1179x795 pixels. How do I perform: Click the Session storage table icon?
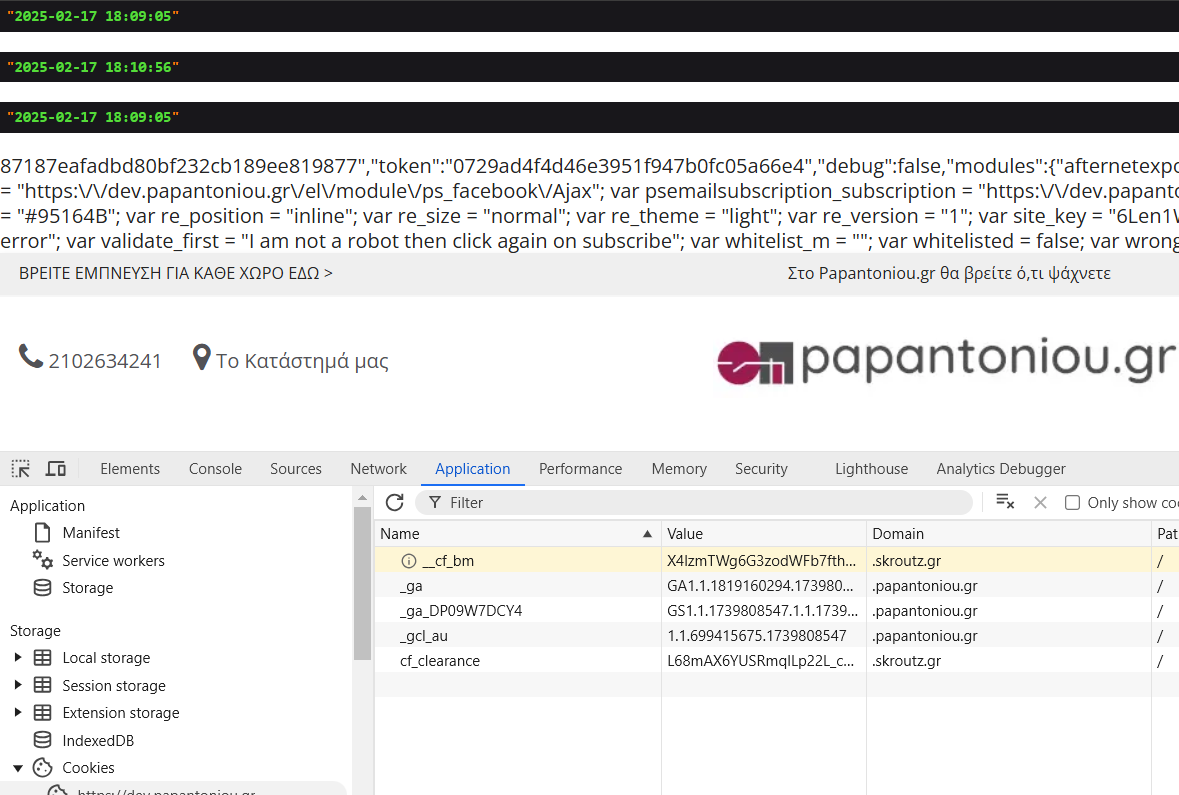point(43,685)
